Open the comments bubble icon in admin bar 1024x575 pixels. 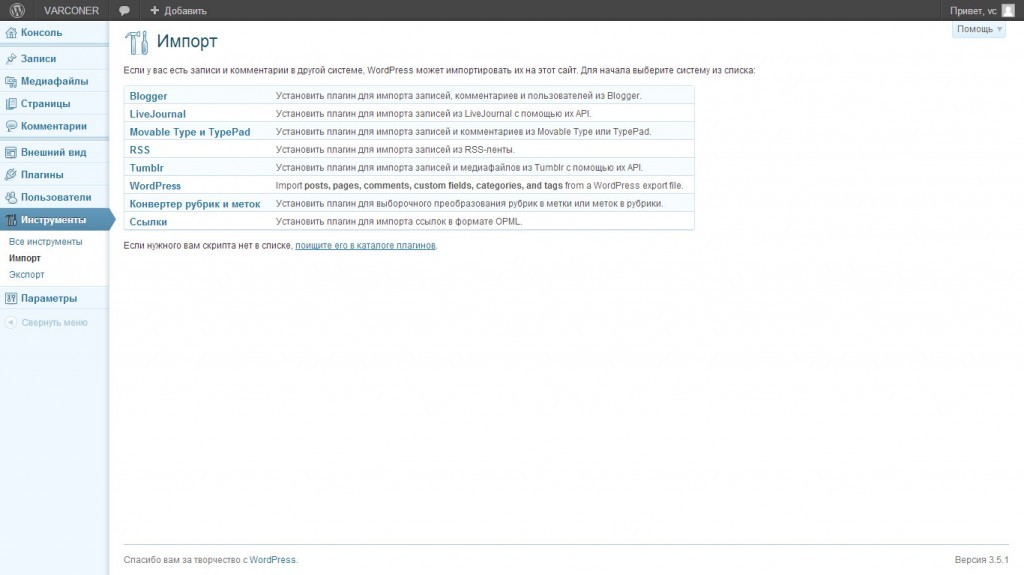click(x=124, y=10)
